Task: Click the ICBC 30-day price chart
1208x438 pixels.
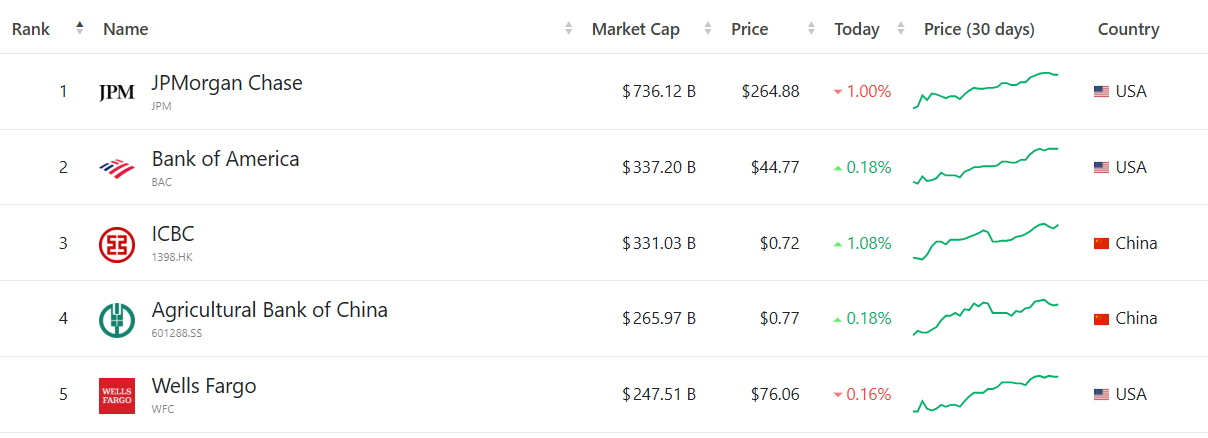Action: [x=986, y=242]
